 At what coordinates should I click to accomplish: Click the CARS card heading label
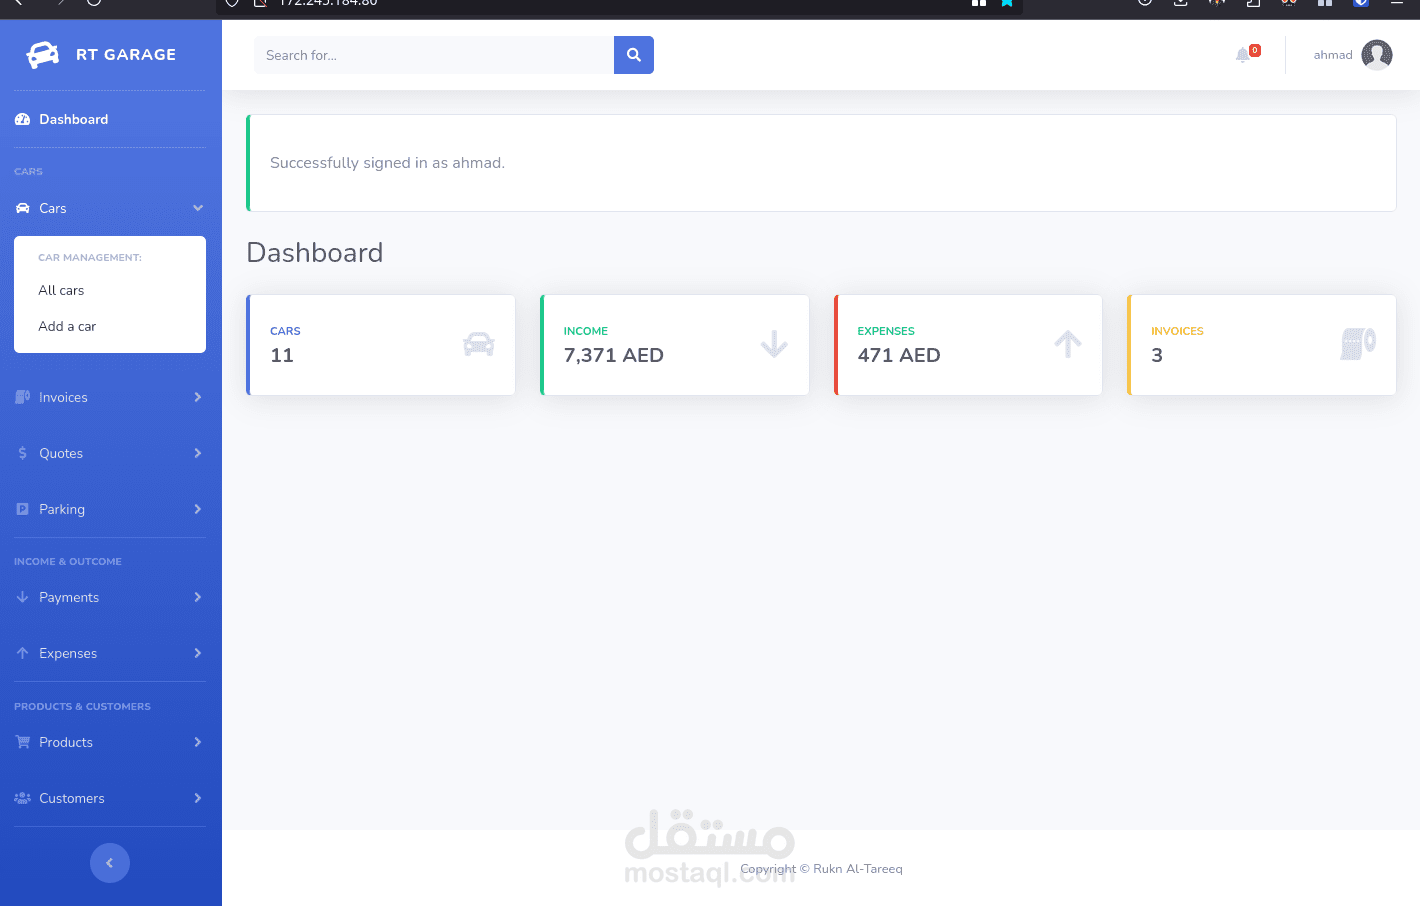pyautogui.click(x=285, y=331)
